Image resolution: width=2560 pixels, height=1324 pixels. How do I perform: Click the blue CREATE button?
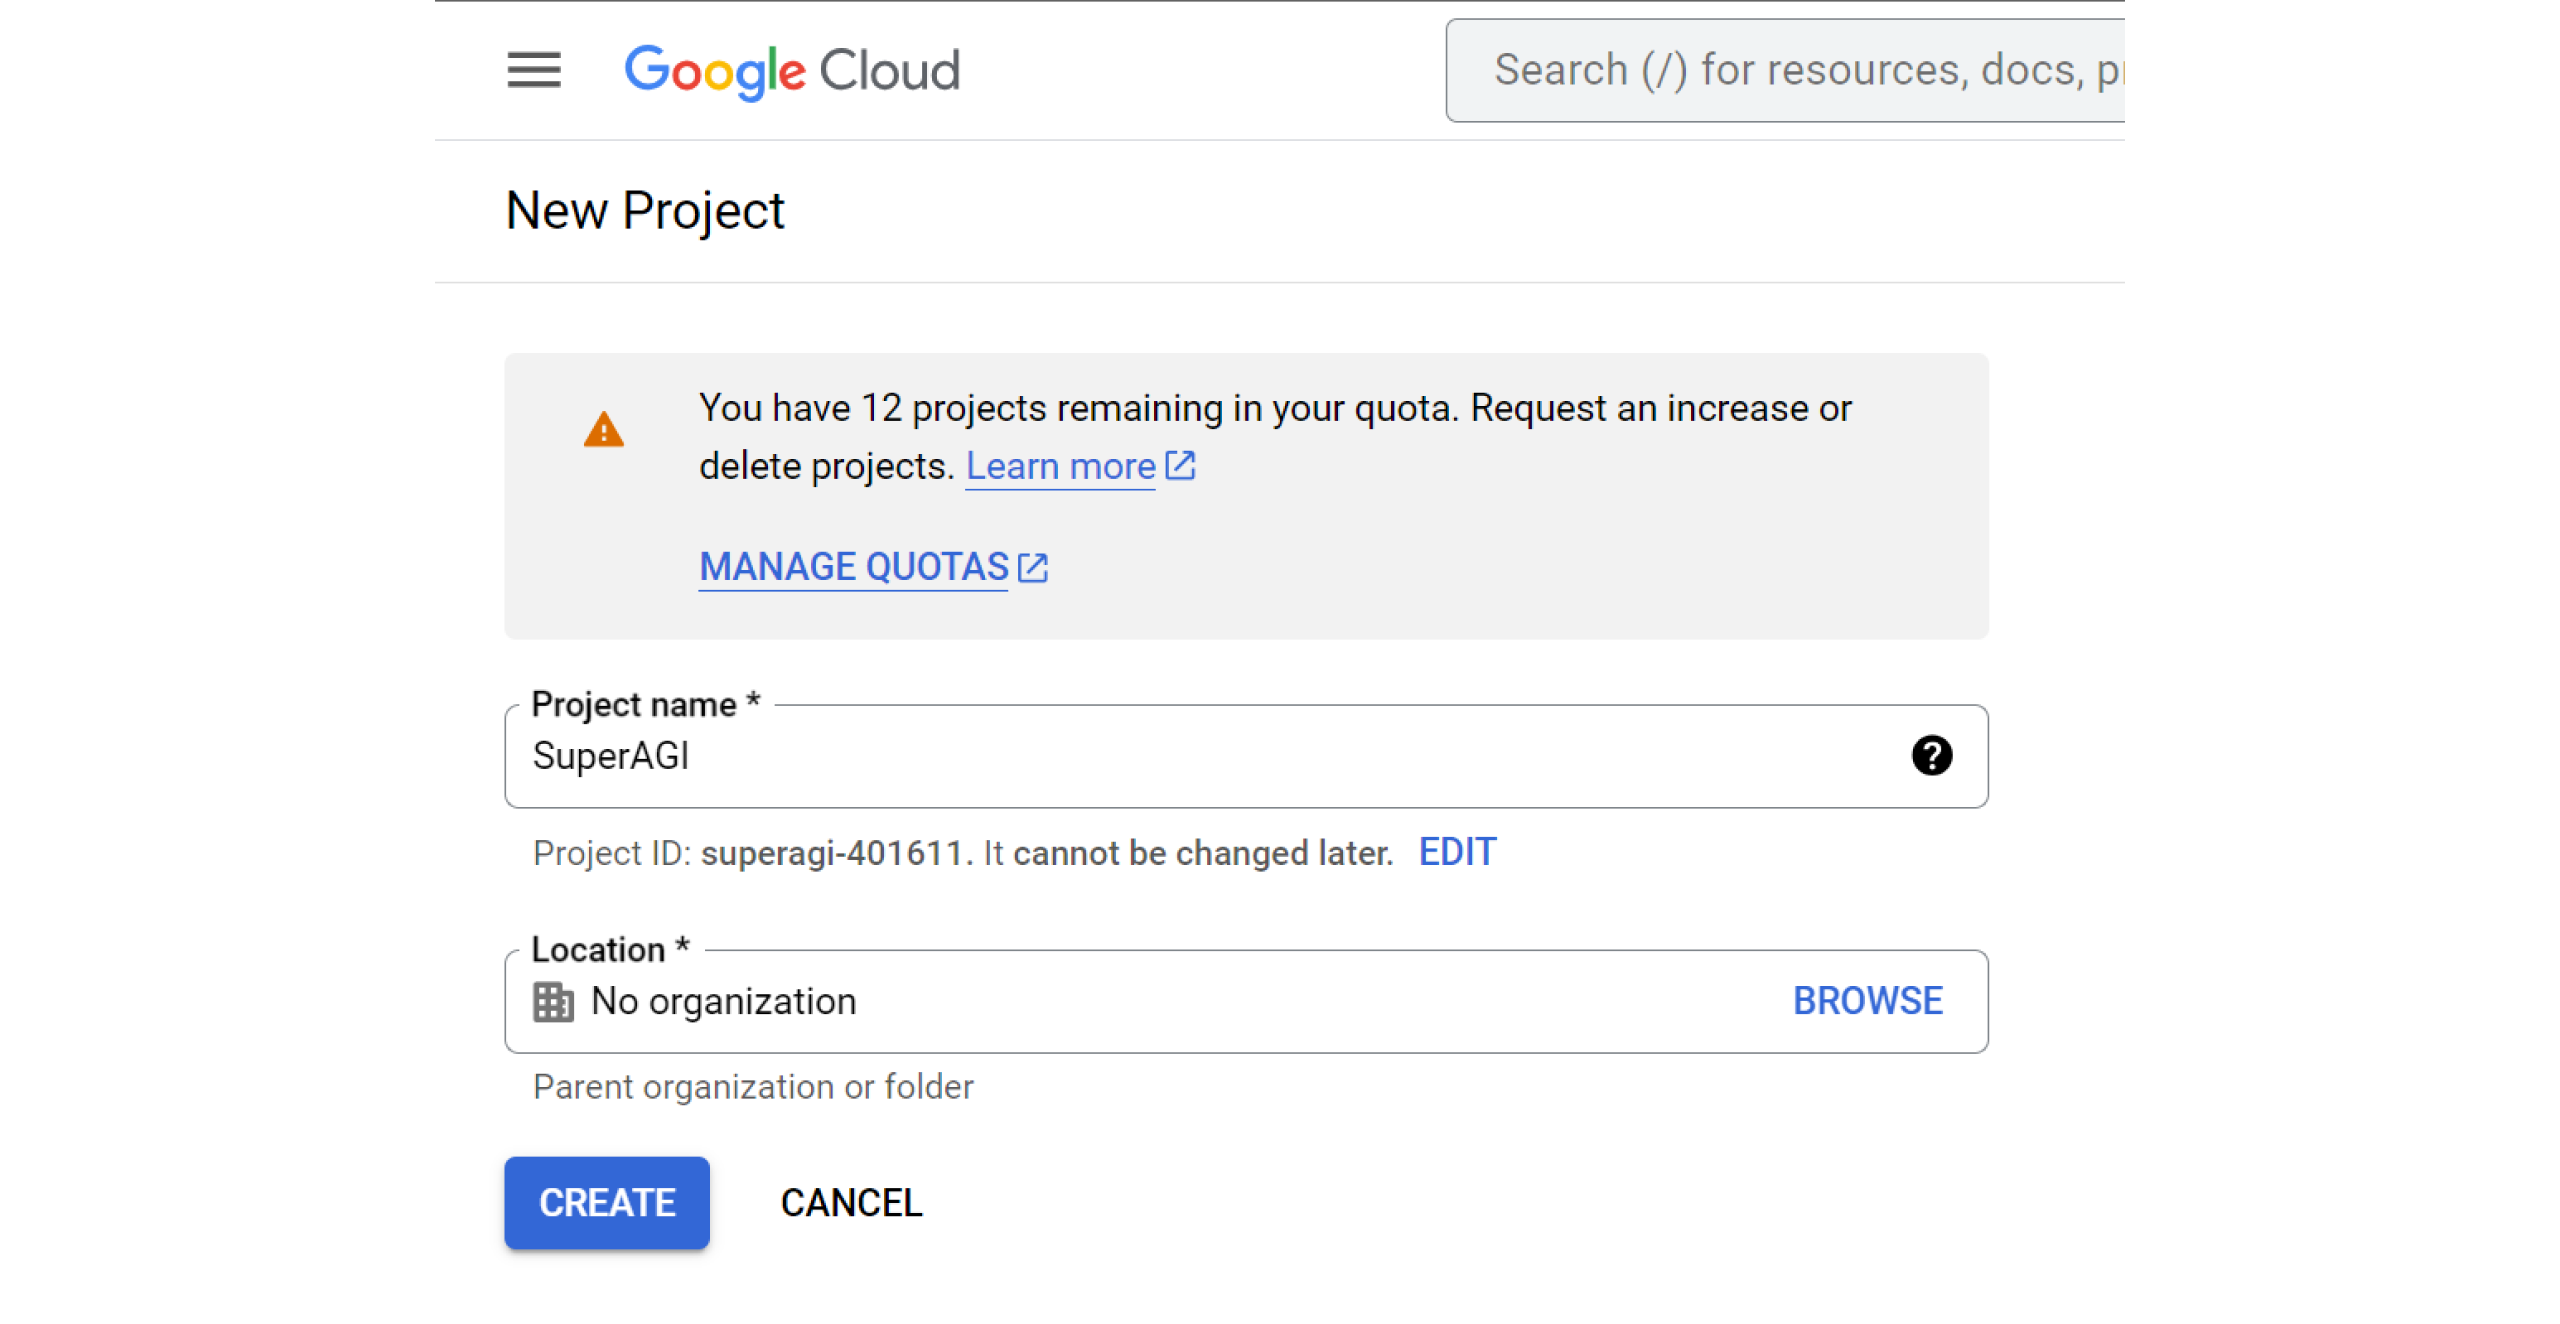point(606,1202)
